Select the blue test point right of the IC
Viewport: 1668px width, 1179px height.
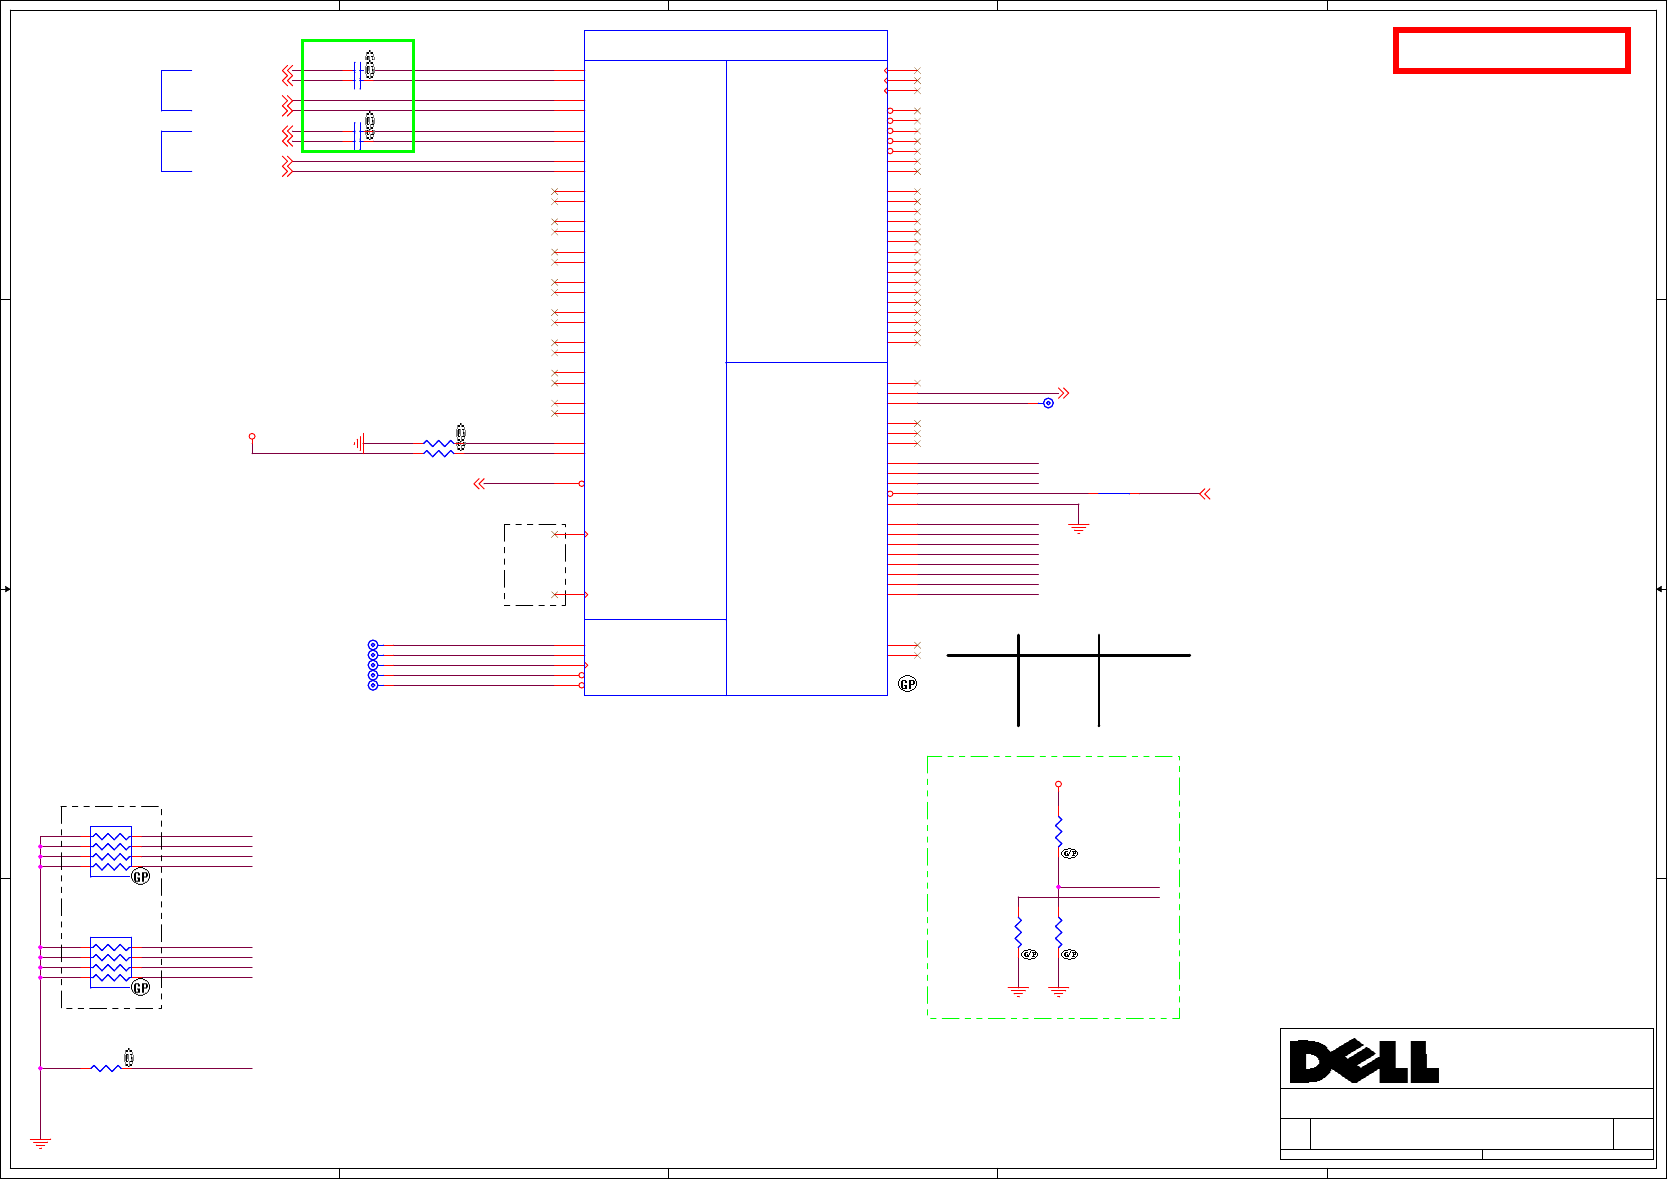[1048, 403]
